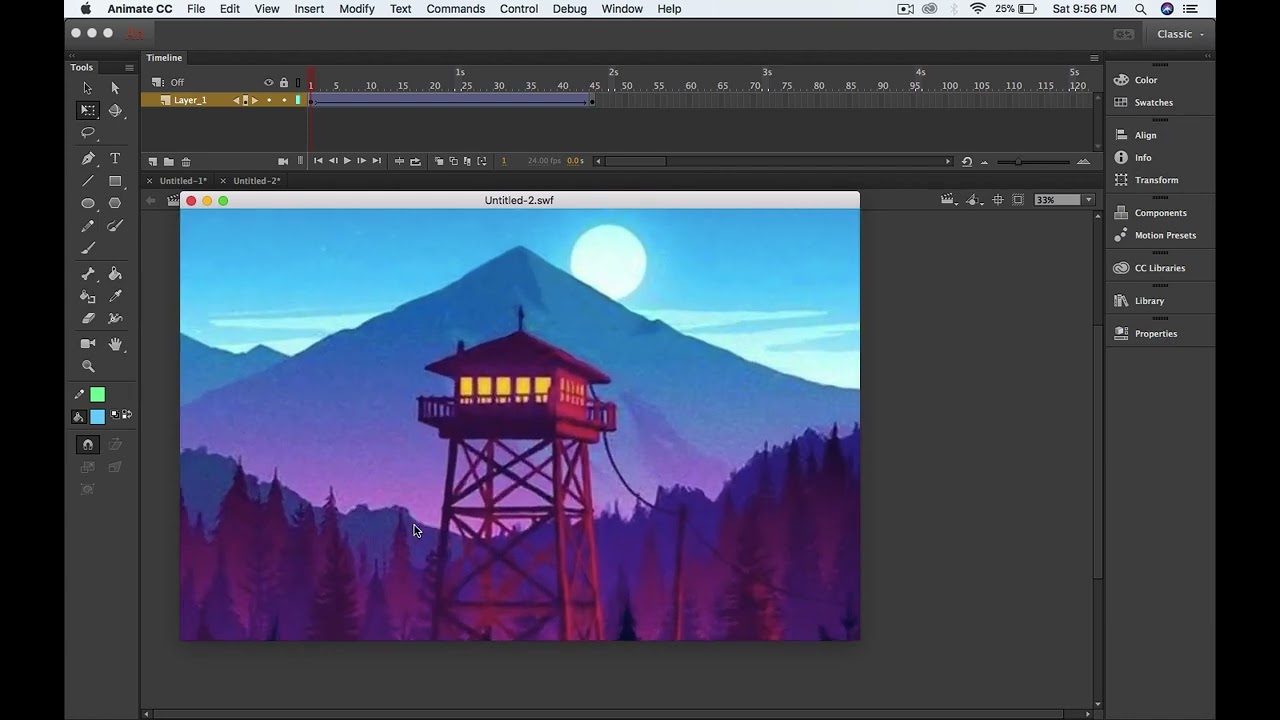The height and width of the screenshot is (720, 1280).
Task: Select the Rectangle tool
Action: 115,181
